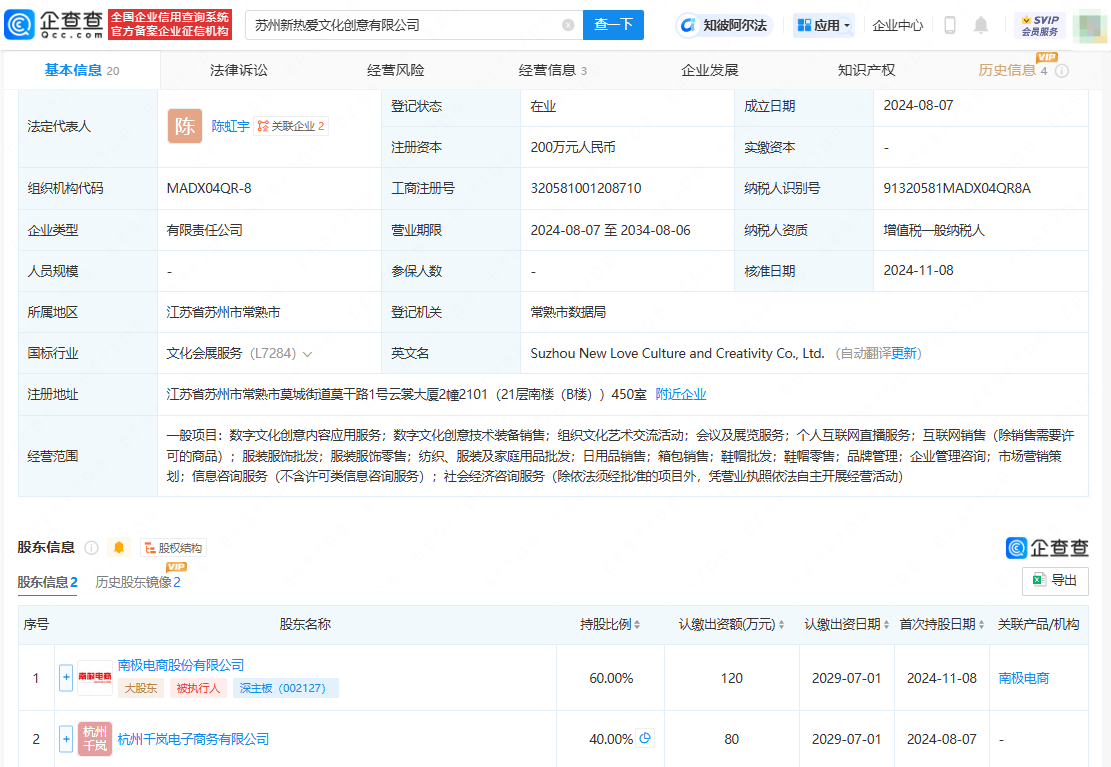The image size is (1111, 767).
Task: Click the orange monitoring bell beside 股东信息
Action: pos(117,547)
